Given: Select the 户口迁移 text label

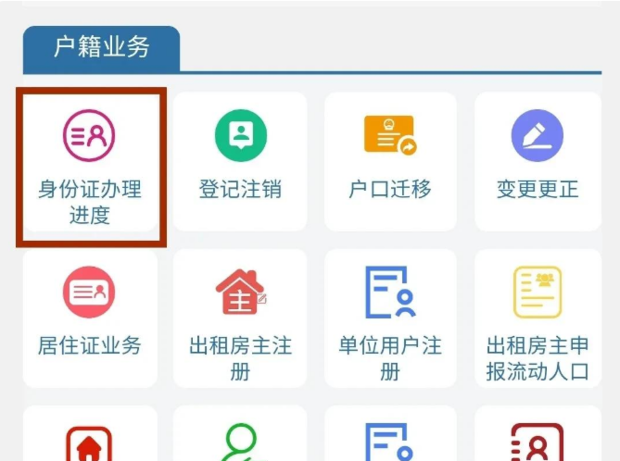Looking at the screenshot, I should pyautogui.click(x=390, y=189).
